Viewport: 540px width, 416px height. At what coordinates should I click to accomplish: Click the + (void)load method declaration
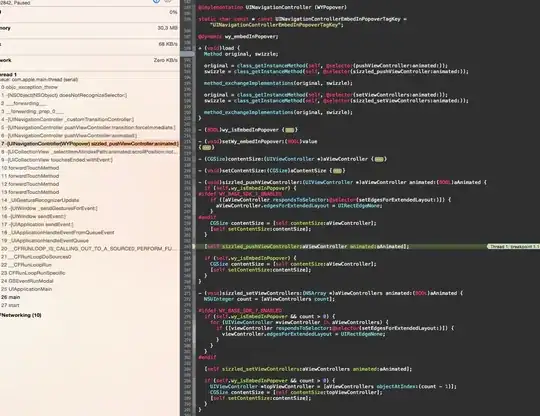tap(219, 48)
